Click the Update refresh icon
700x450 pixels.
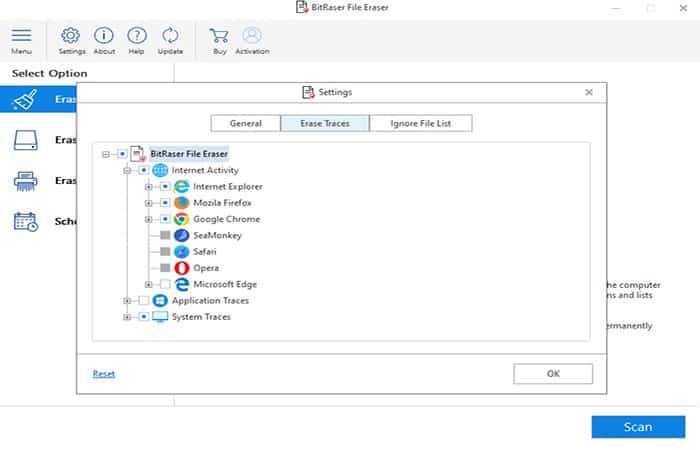click(170, 35)
